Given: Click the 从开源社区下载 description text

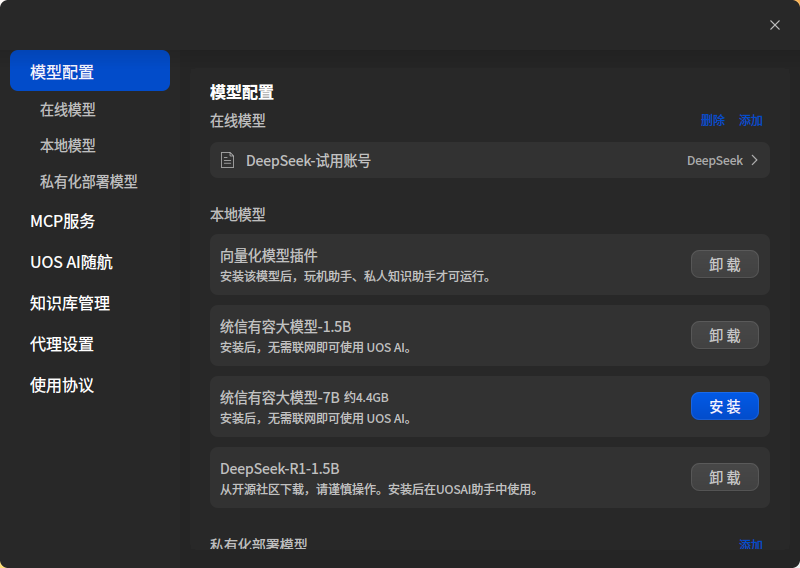Looking at the screenshot, I should click(379, 489).
